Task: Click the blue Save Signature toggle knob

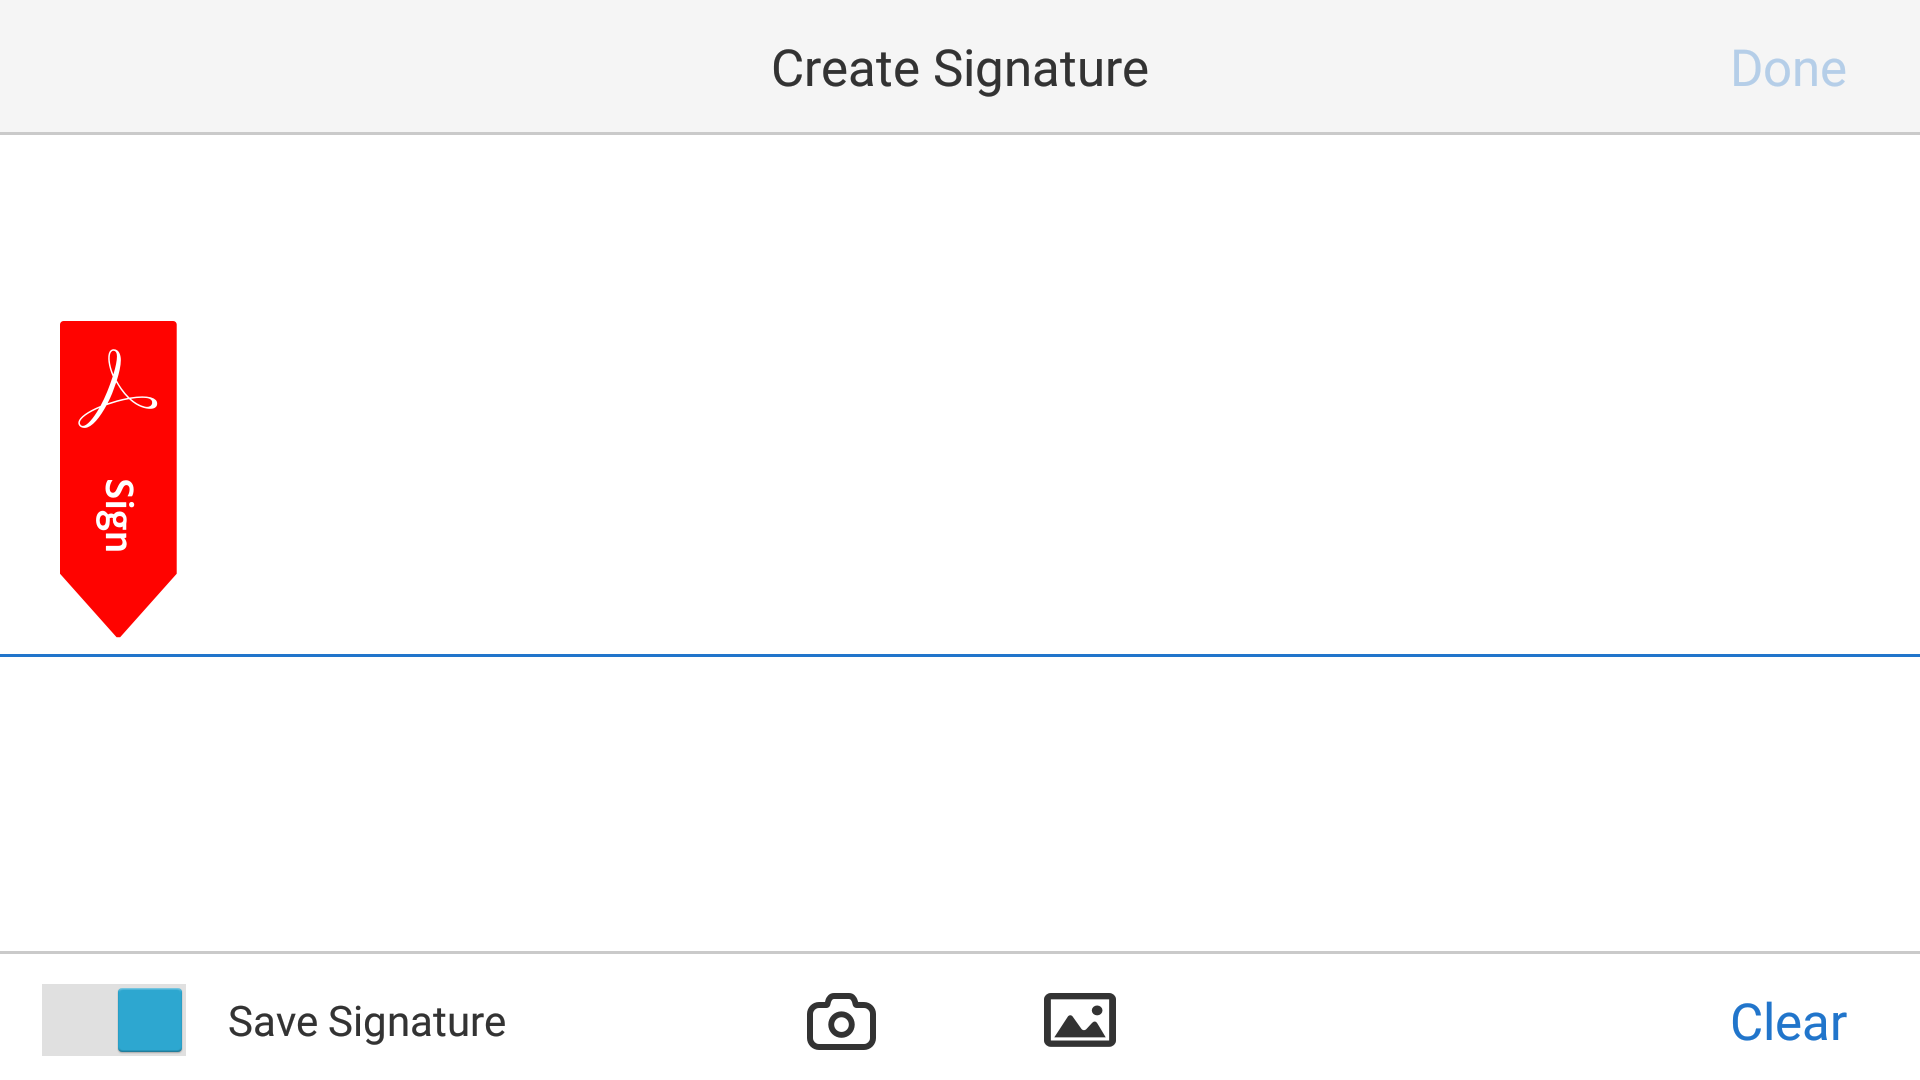Action: coord(150,1020)
